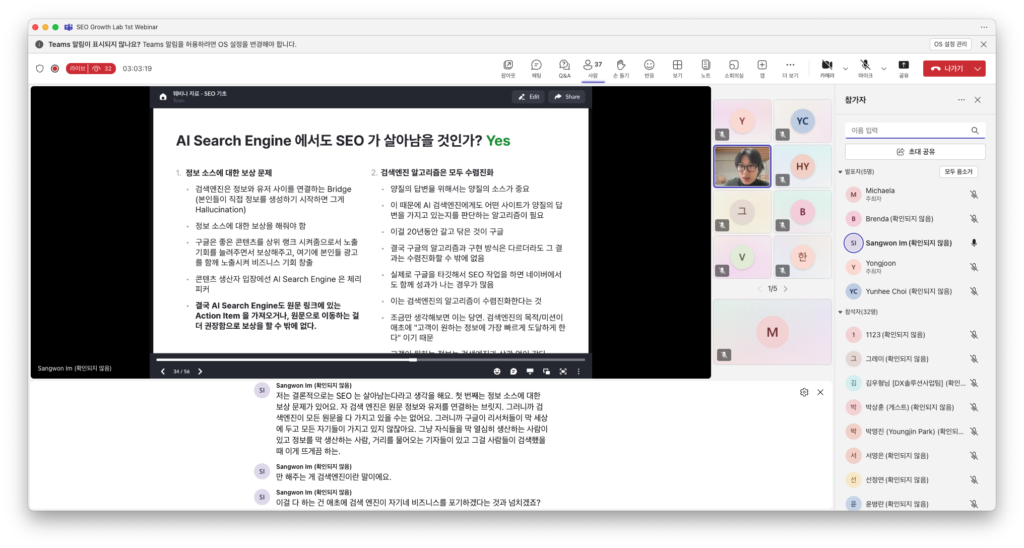Click the home icon in slide viewer
The image size is (1024, 548).
coord(163,97)
